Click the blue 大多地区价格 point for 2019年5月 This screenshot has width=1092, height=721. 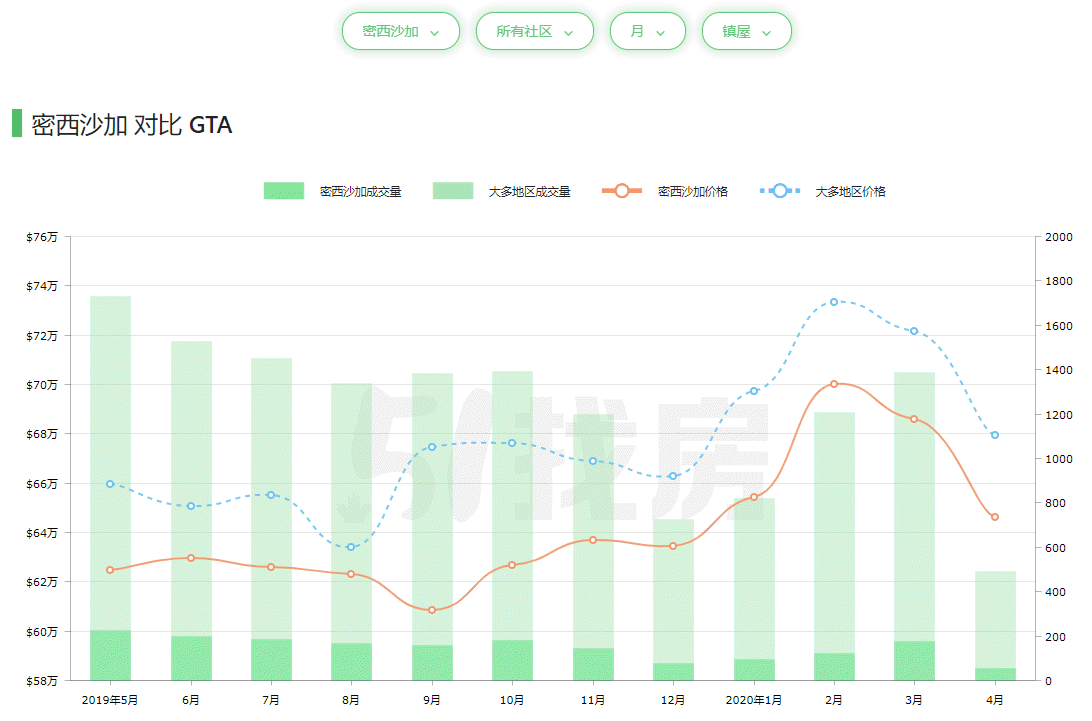[x=110, y=483]
